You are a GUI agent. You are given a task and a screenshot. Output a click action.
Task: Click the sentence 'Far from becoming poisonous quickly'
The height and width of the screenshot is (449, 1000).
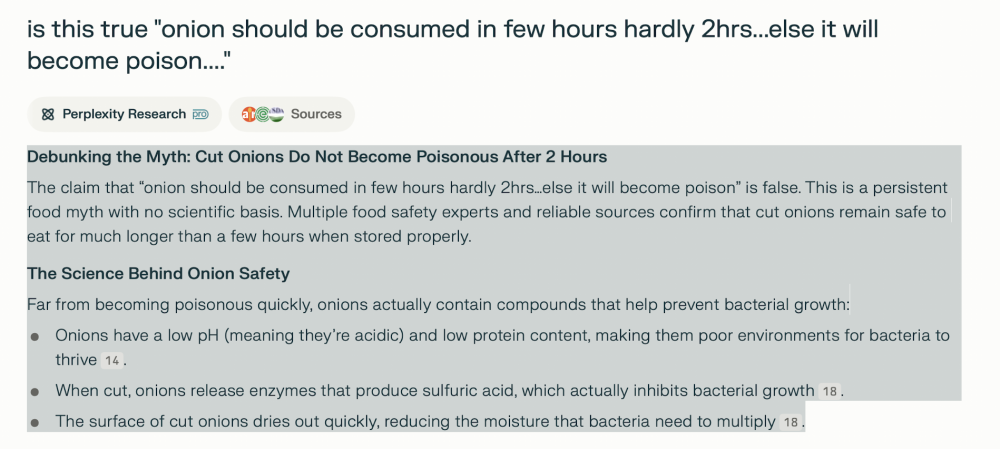tap(438, 304)
